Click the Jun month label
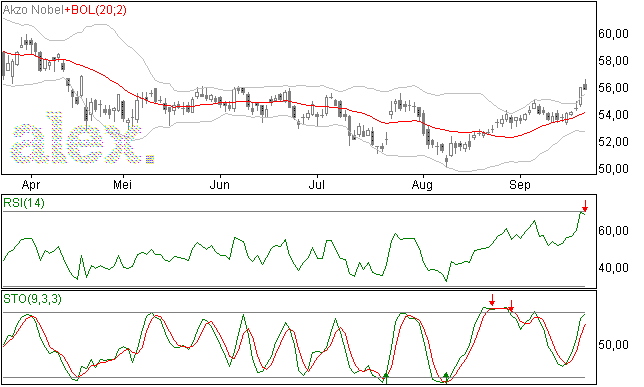 (x=219, y=185)
